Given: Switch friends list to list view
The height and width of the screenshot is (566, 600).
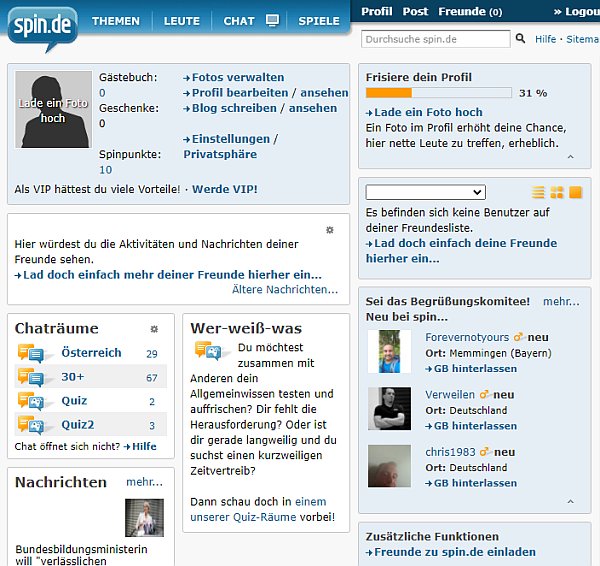Looking at the screenshot, I should tap(539, 192).
